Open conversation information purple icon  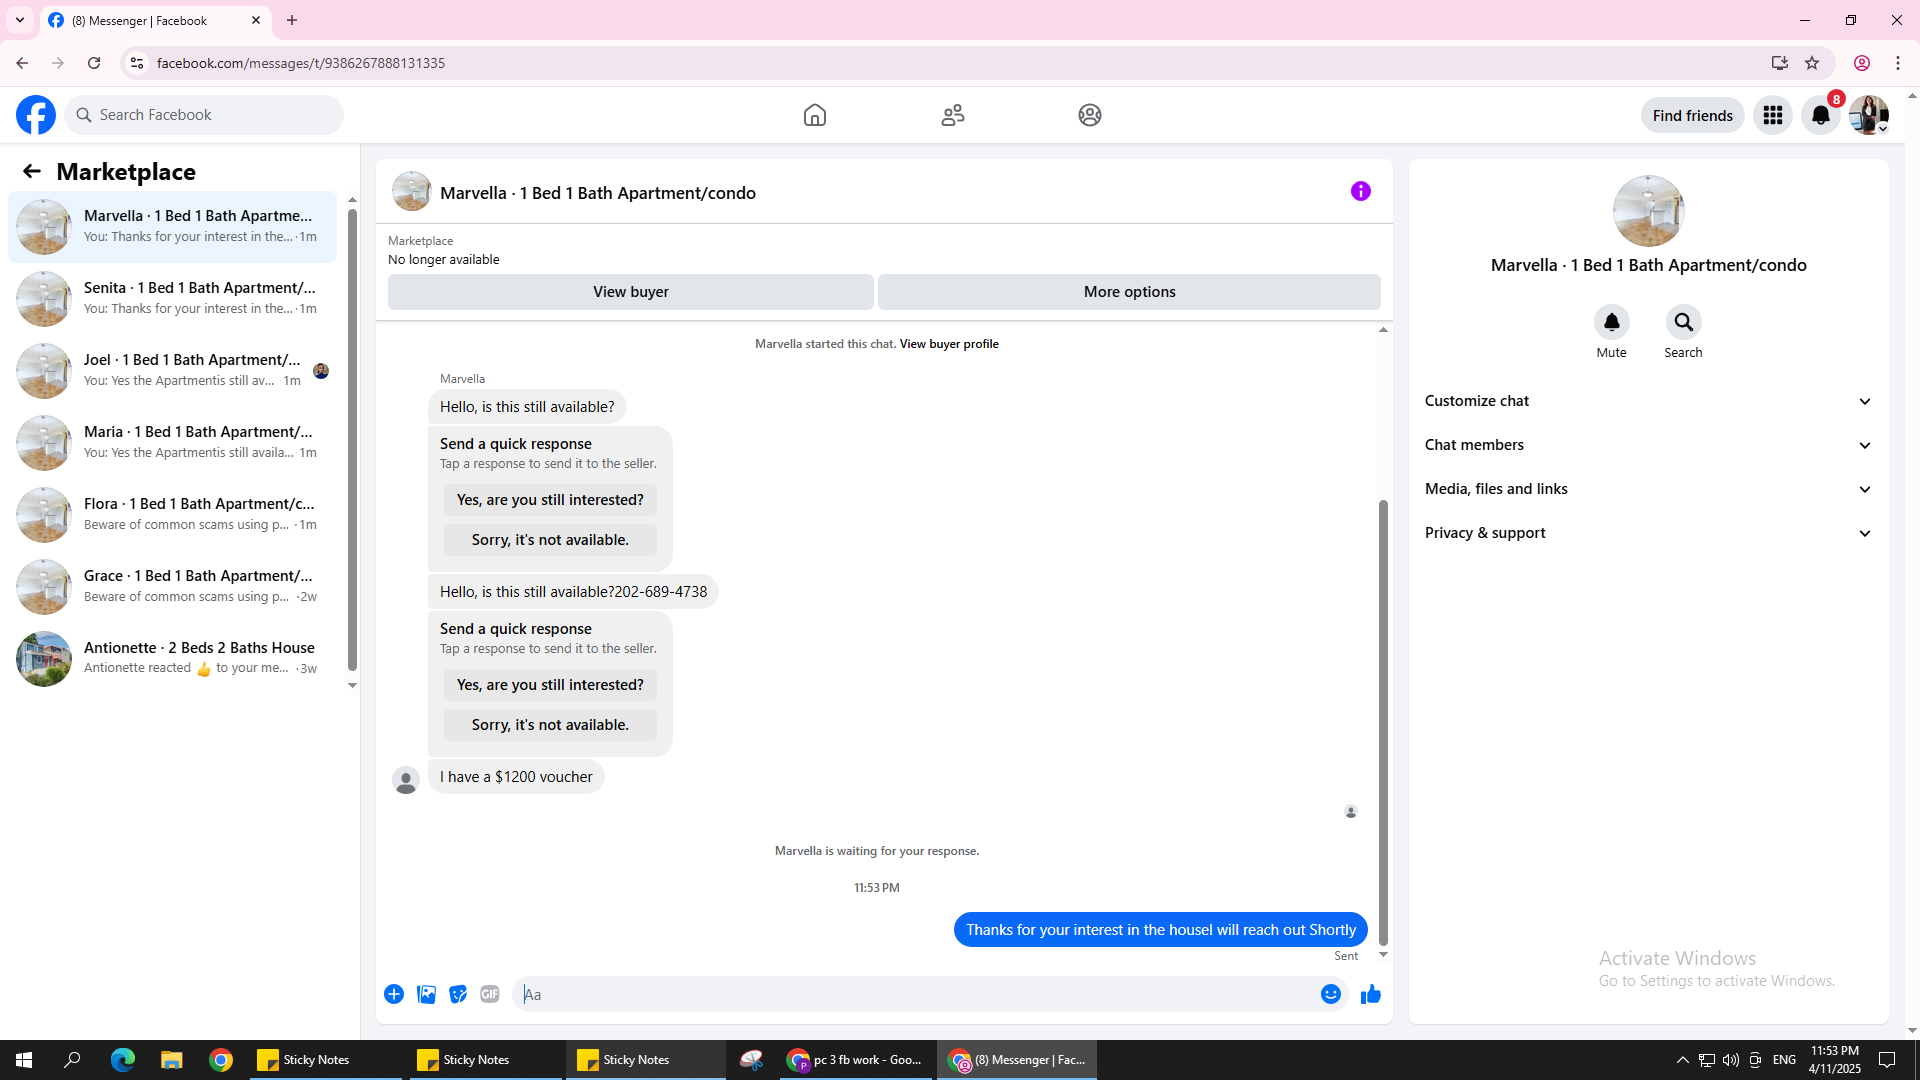point(1361,191)
